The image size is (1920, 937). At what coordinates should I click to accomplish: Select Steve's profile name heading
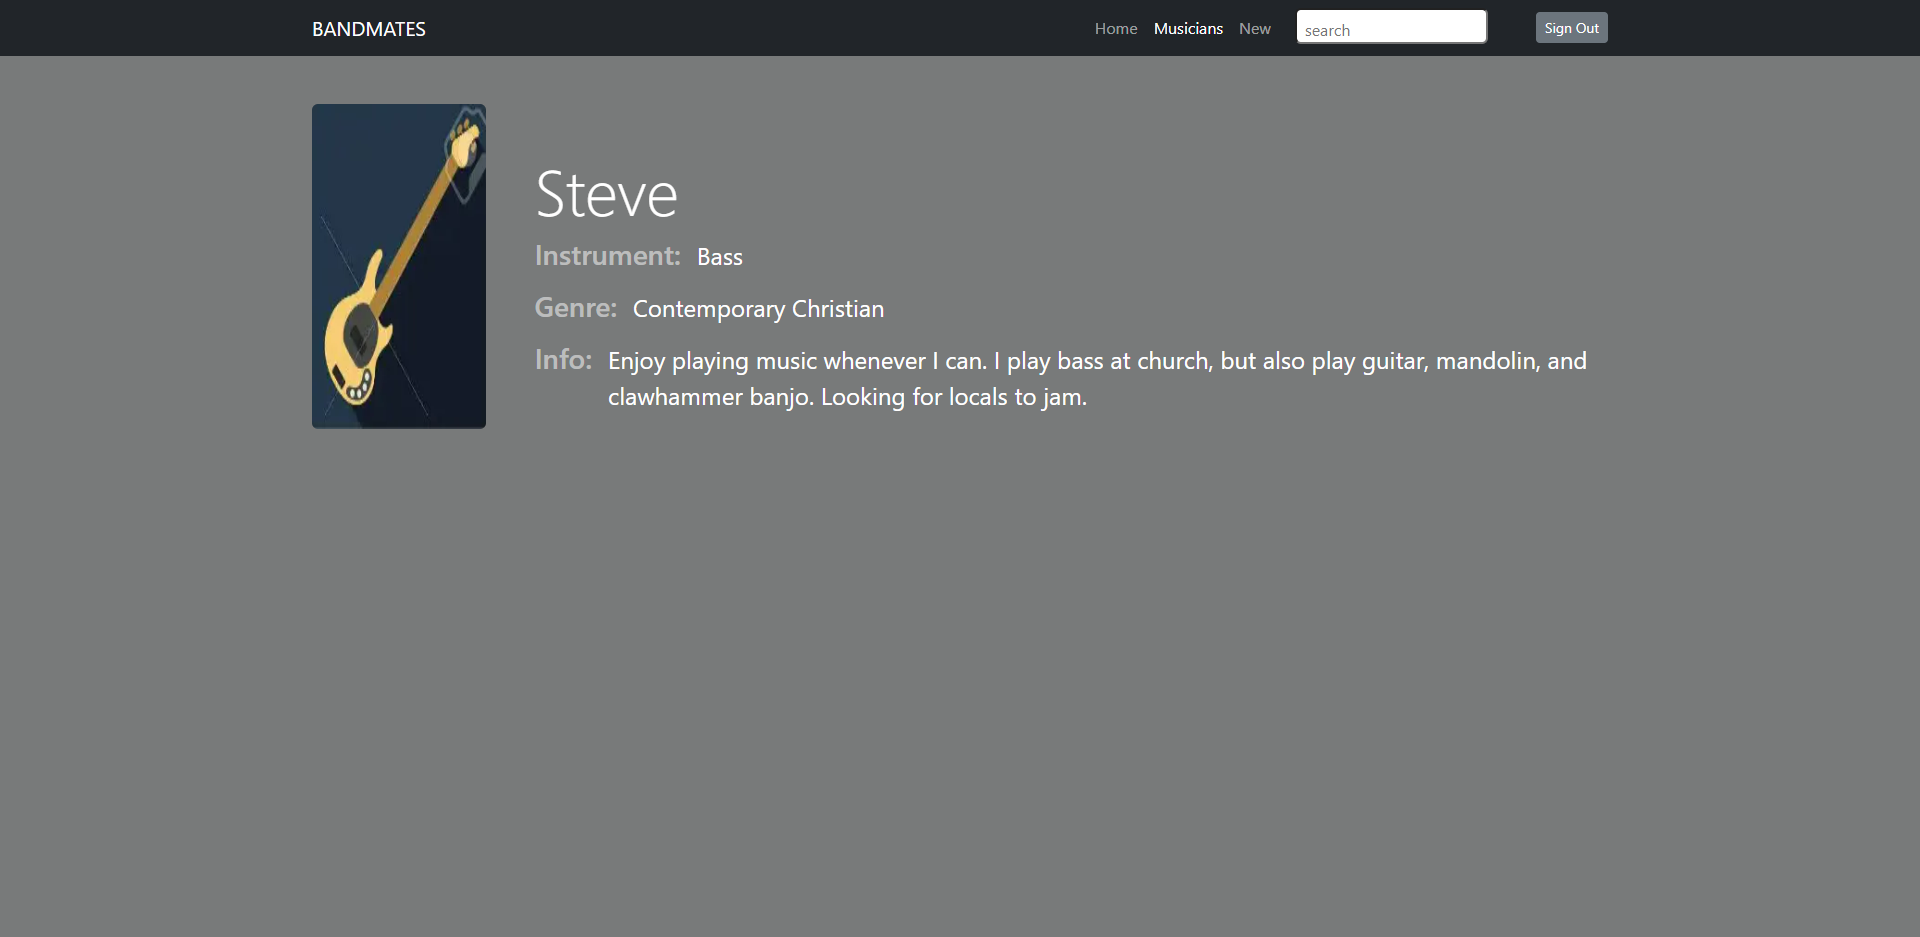pyautogui.click(x=606, y=195)
